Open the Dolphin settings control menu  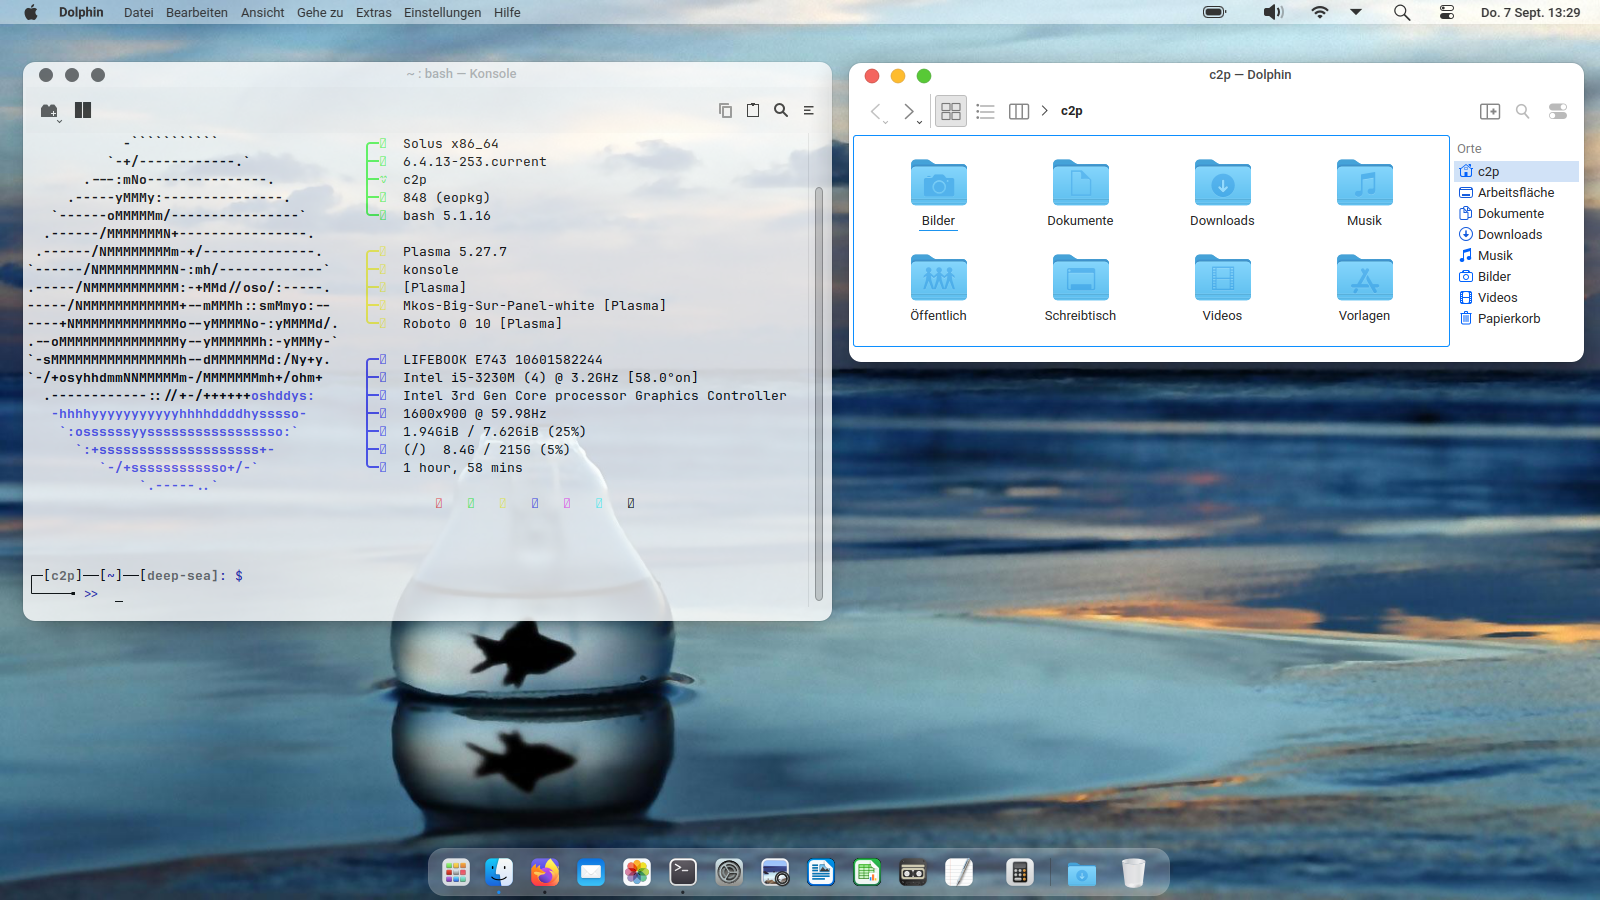(x=1558, y=111)
